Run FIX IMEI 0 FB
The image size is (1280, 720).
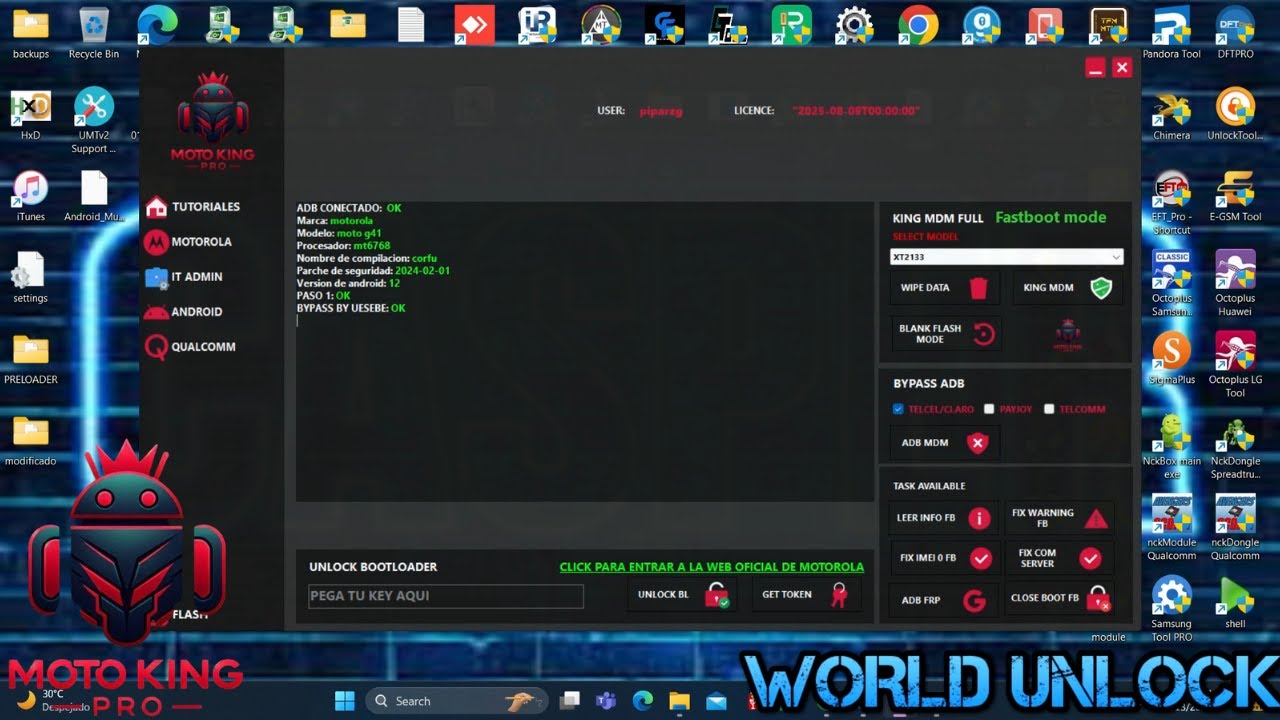944,558
